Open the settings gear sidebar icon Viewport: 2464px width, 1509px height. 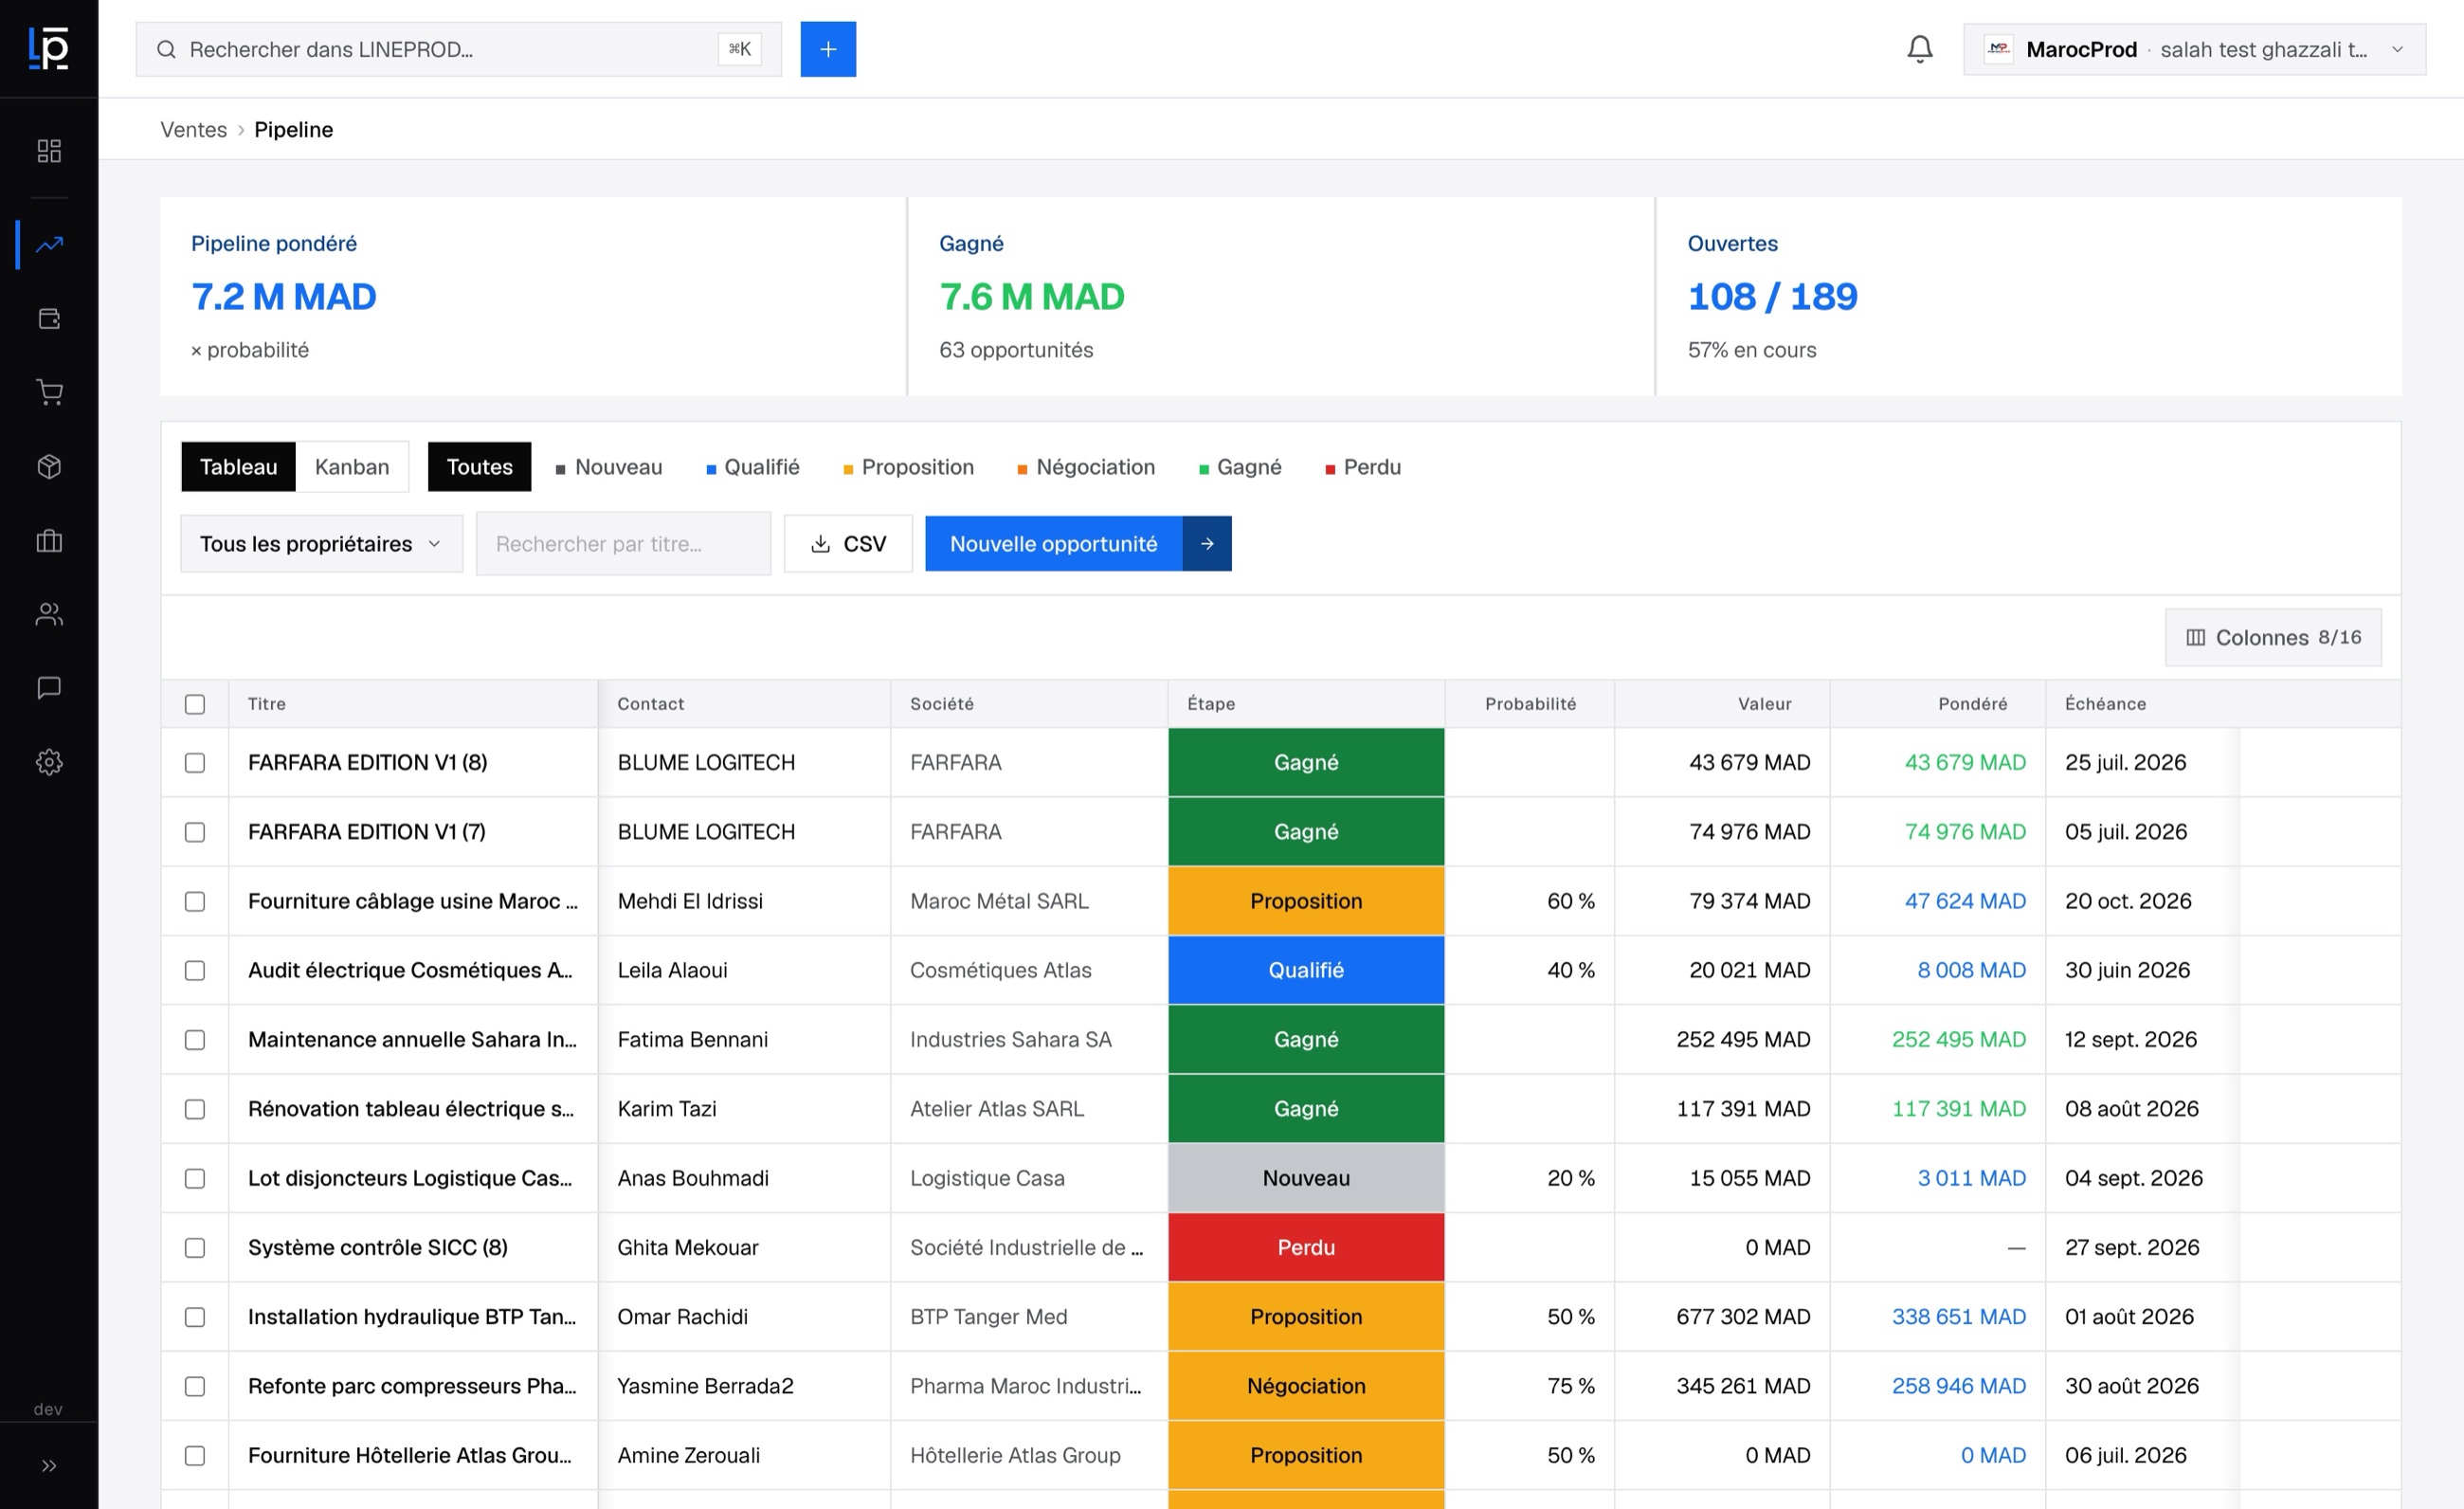tap(49, 762)
